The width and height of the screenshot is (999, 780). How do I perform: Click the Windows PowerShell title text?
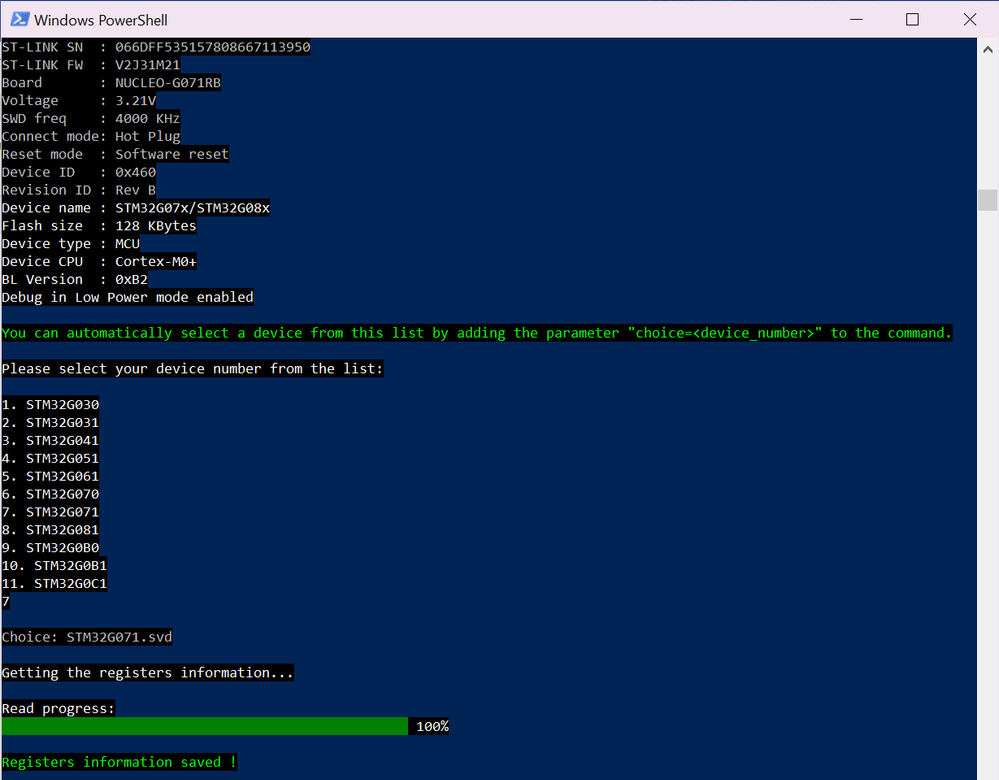[101, 20]
